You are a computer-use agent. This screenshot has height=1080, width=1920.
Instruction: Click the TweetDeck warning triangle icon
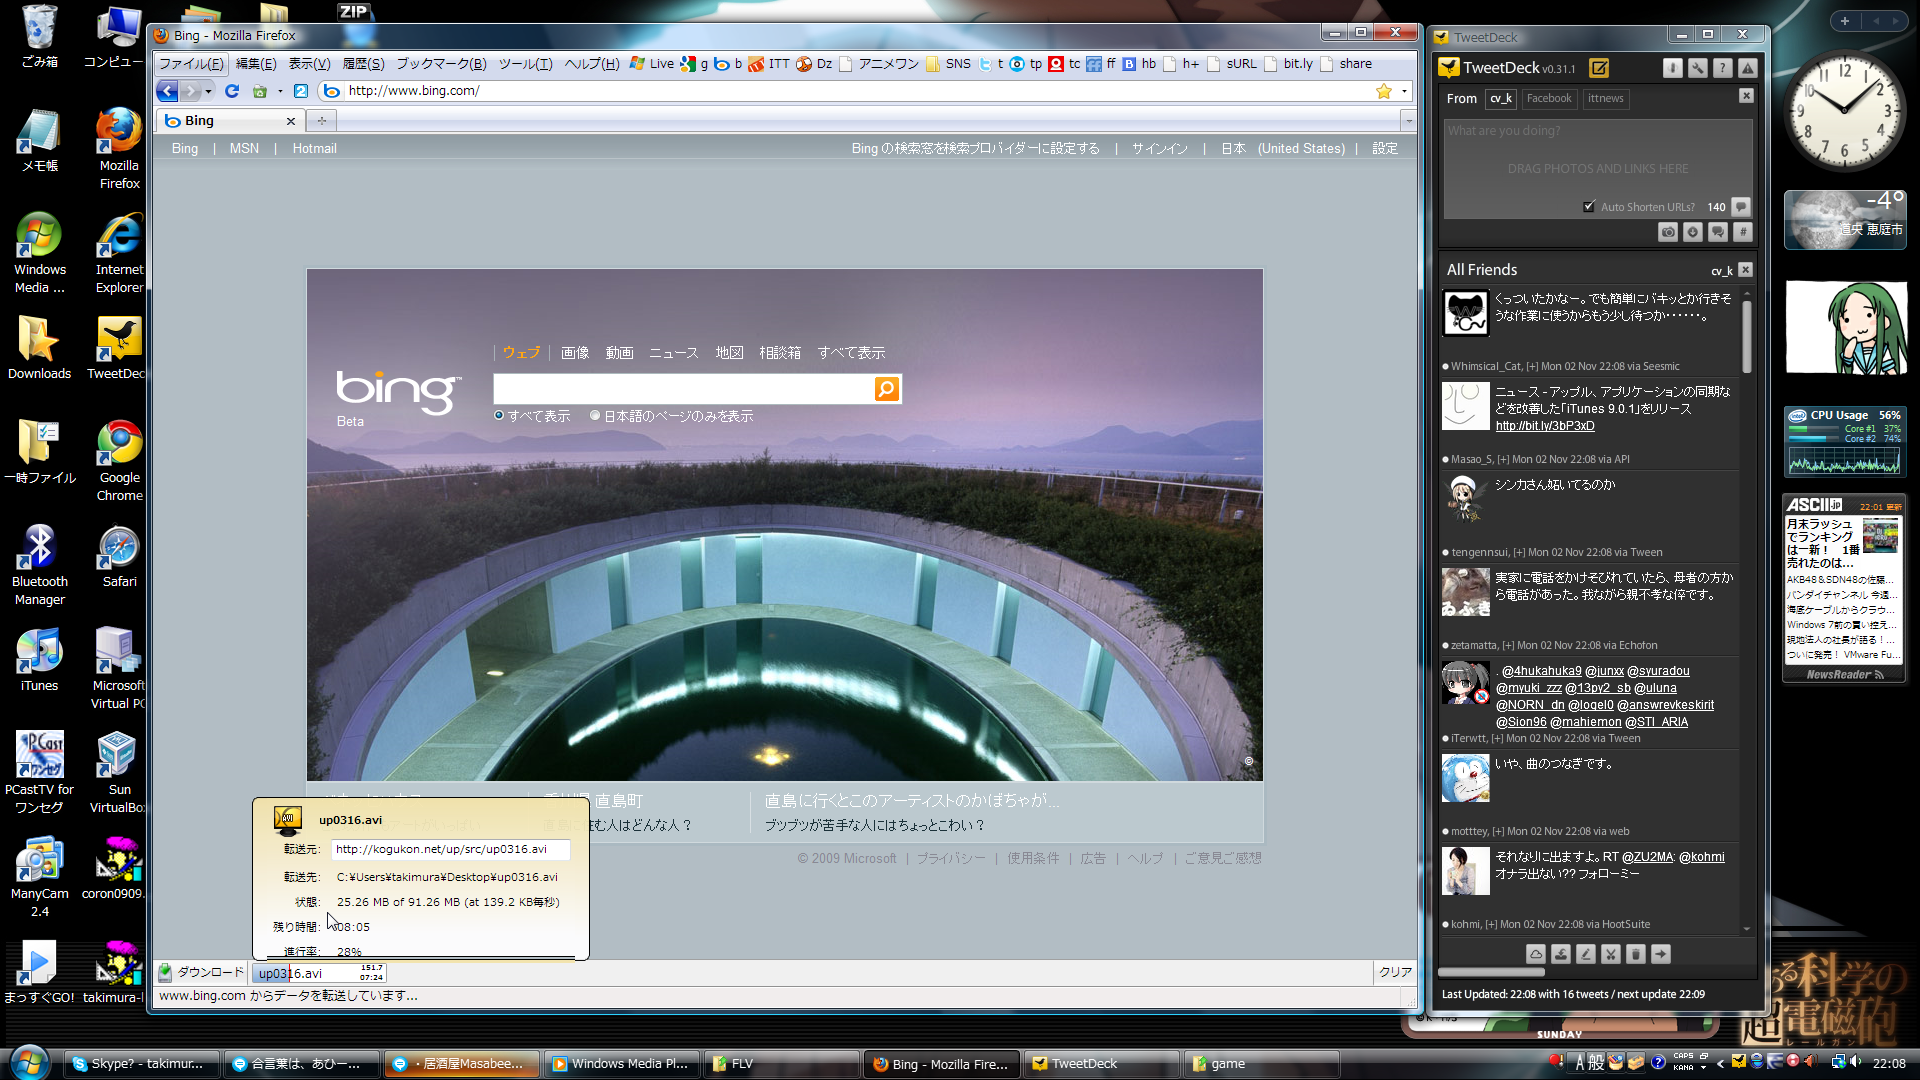click(x=1748, y=68)
